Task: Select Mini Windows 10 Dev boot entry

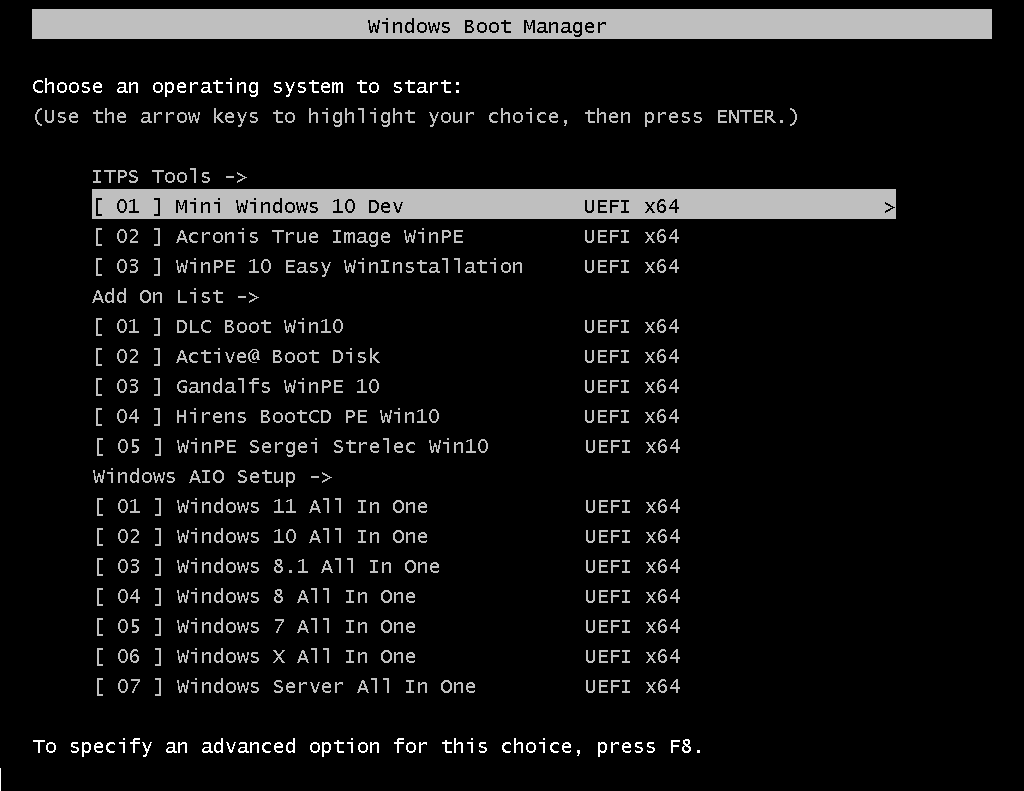Action: coord(494,206)
